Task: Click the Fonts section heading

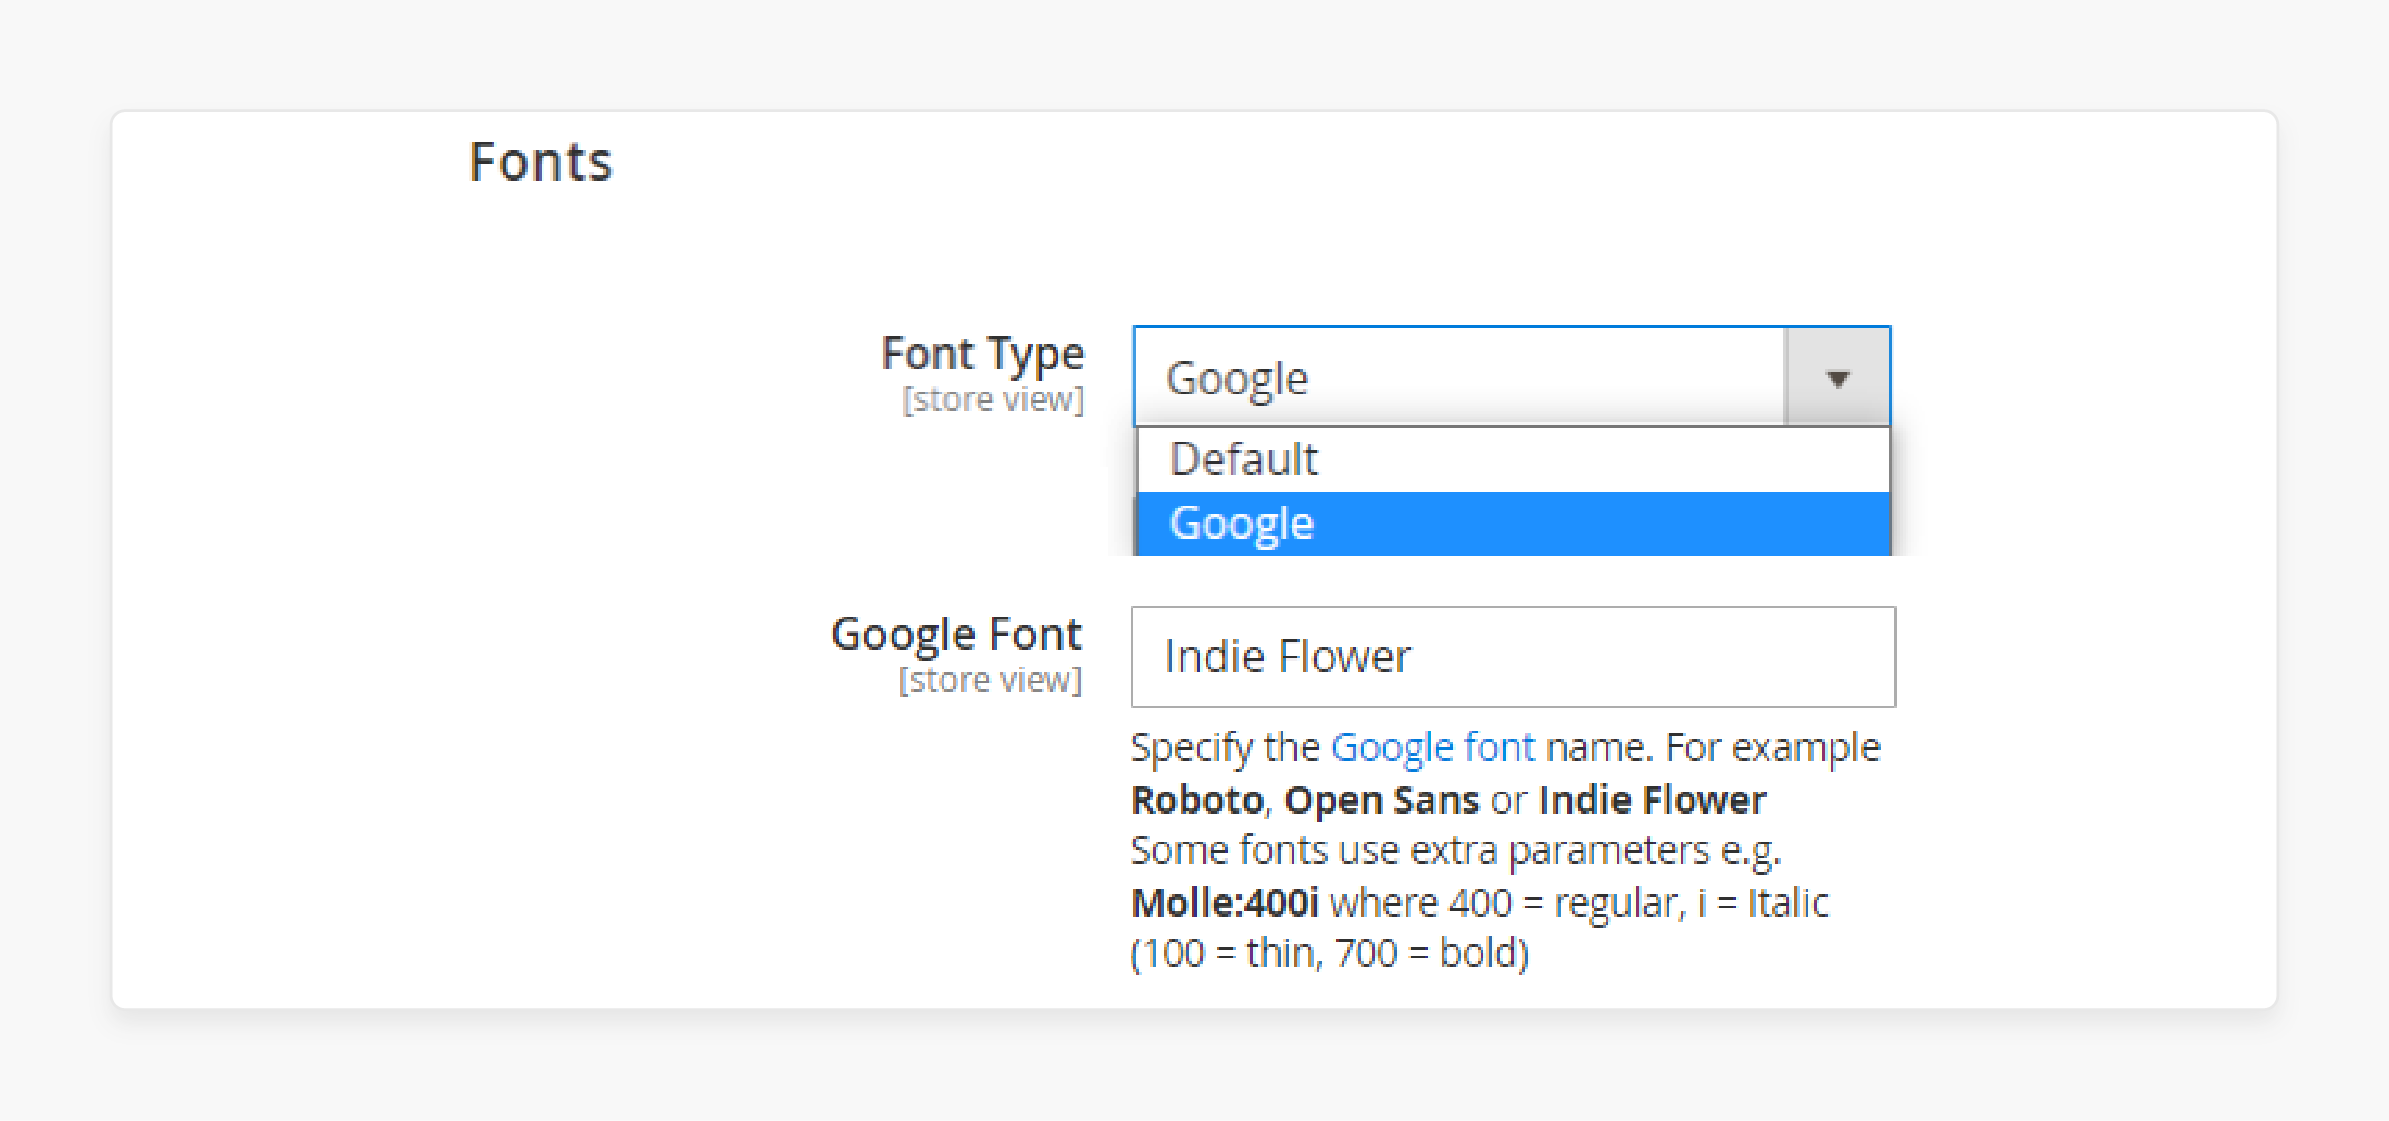Action: point(541,162)
